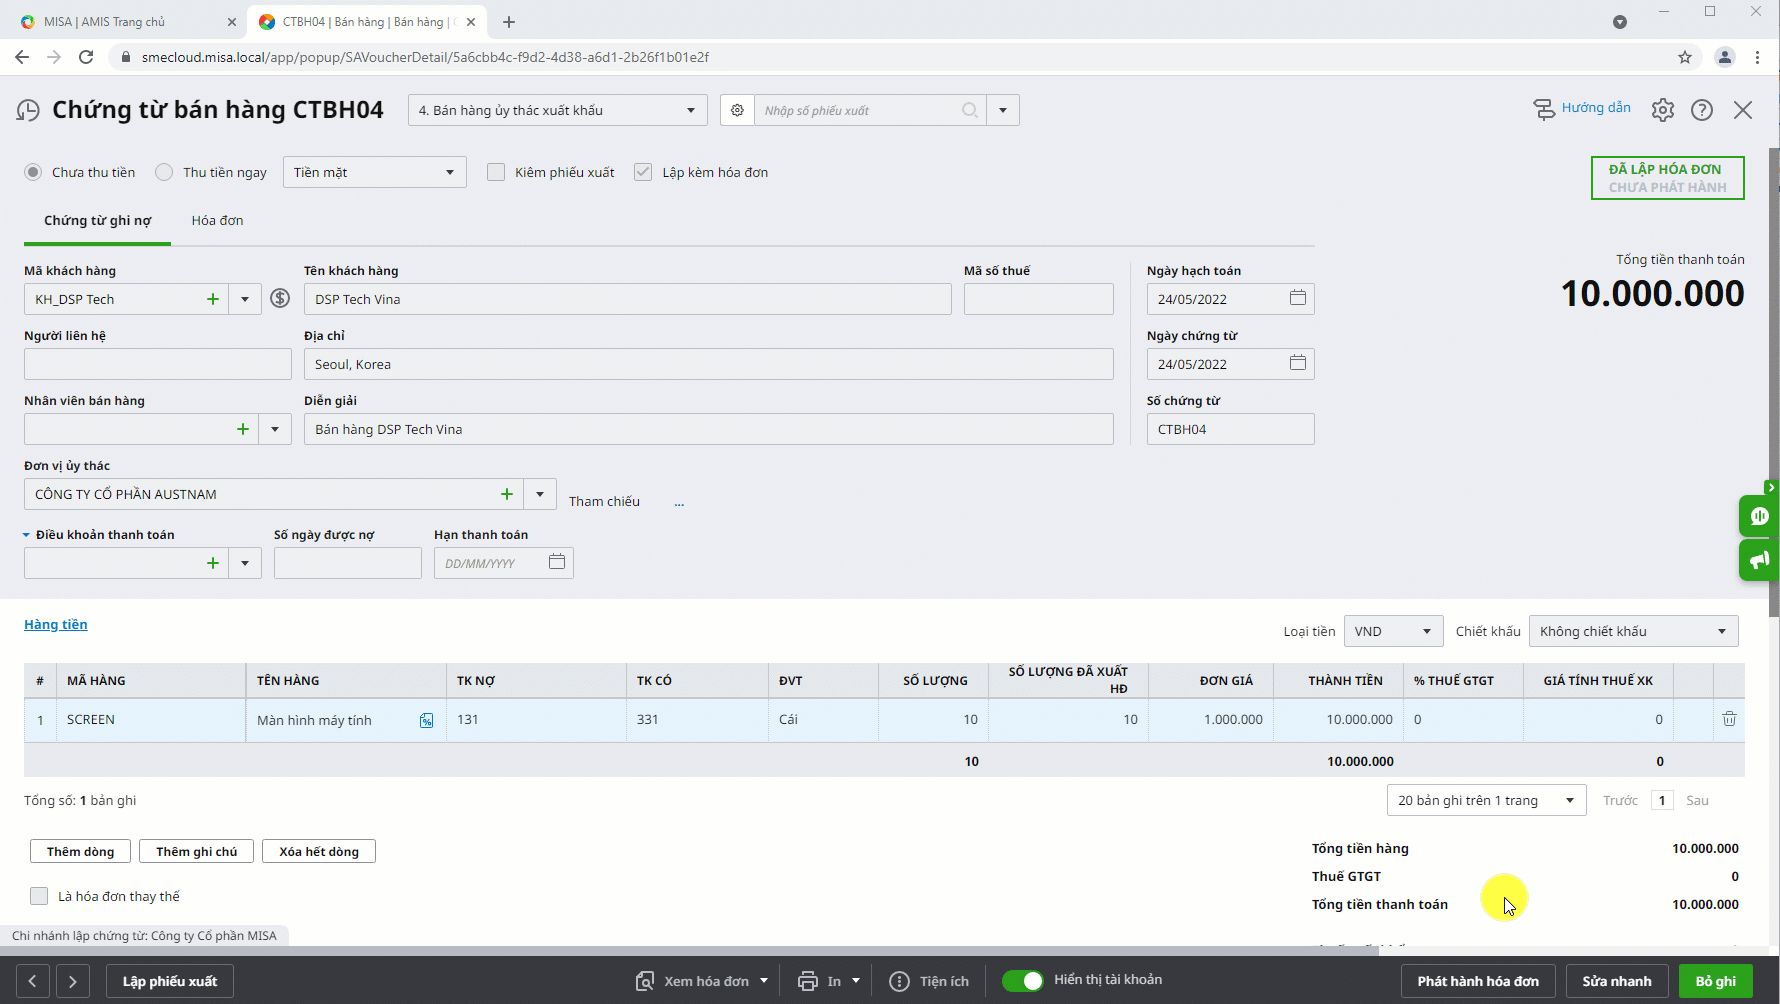The image size is (1780, 1004).
Task: Open the settings gear in header
Action: point(1662,110)
